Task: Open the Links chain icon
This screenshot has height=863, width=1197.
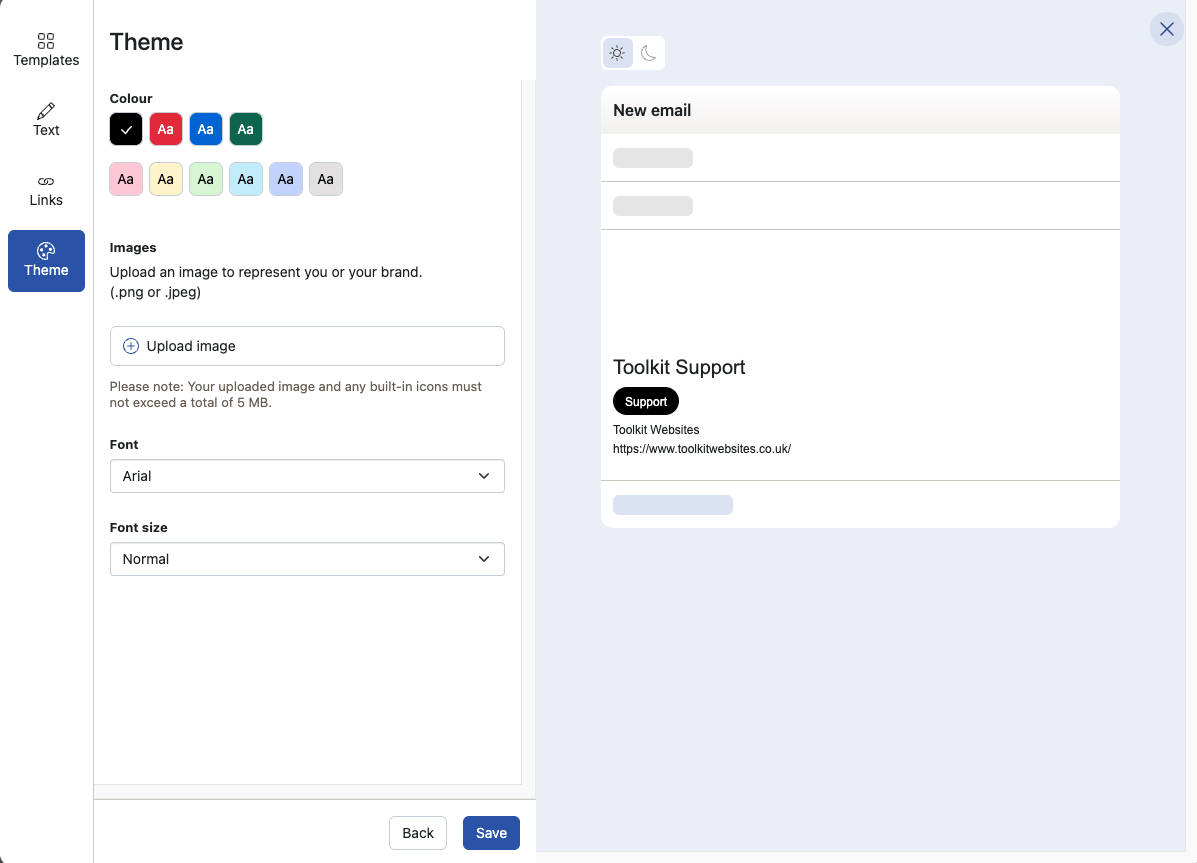Action: [x=46, y=181]
